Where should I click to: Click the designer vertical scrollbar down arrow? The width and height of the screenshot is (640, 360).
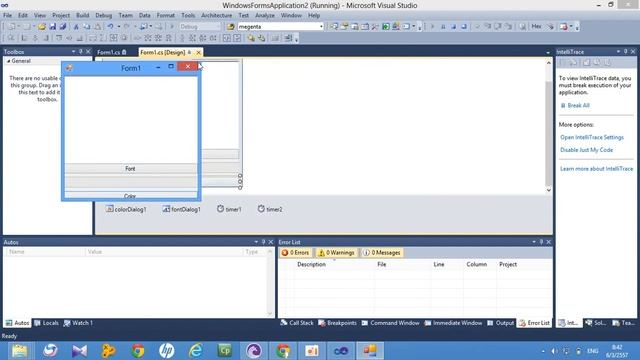click(x=549, y=190)
